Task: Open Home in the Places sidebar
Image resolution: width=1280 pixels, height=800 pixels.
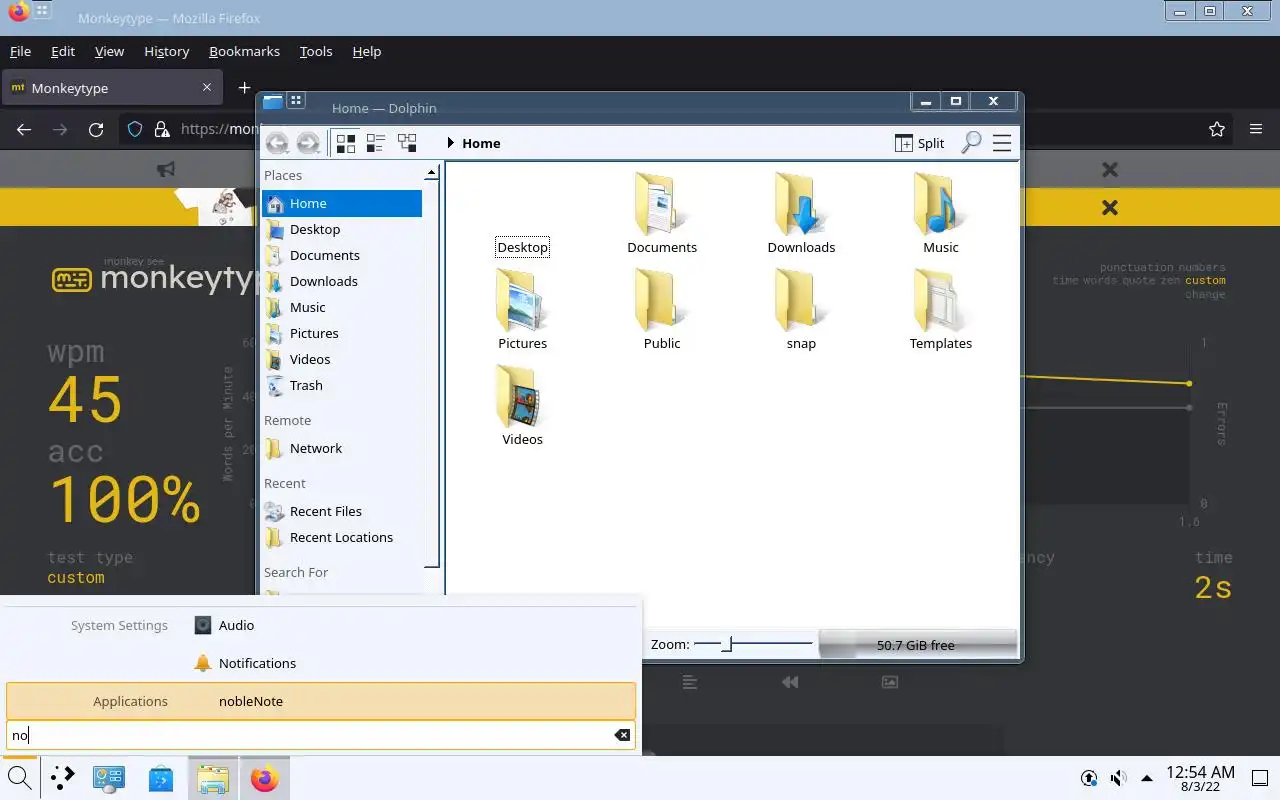Action: (x=342, y=203)
